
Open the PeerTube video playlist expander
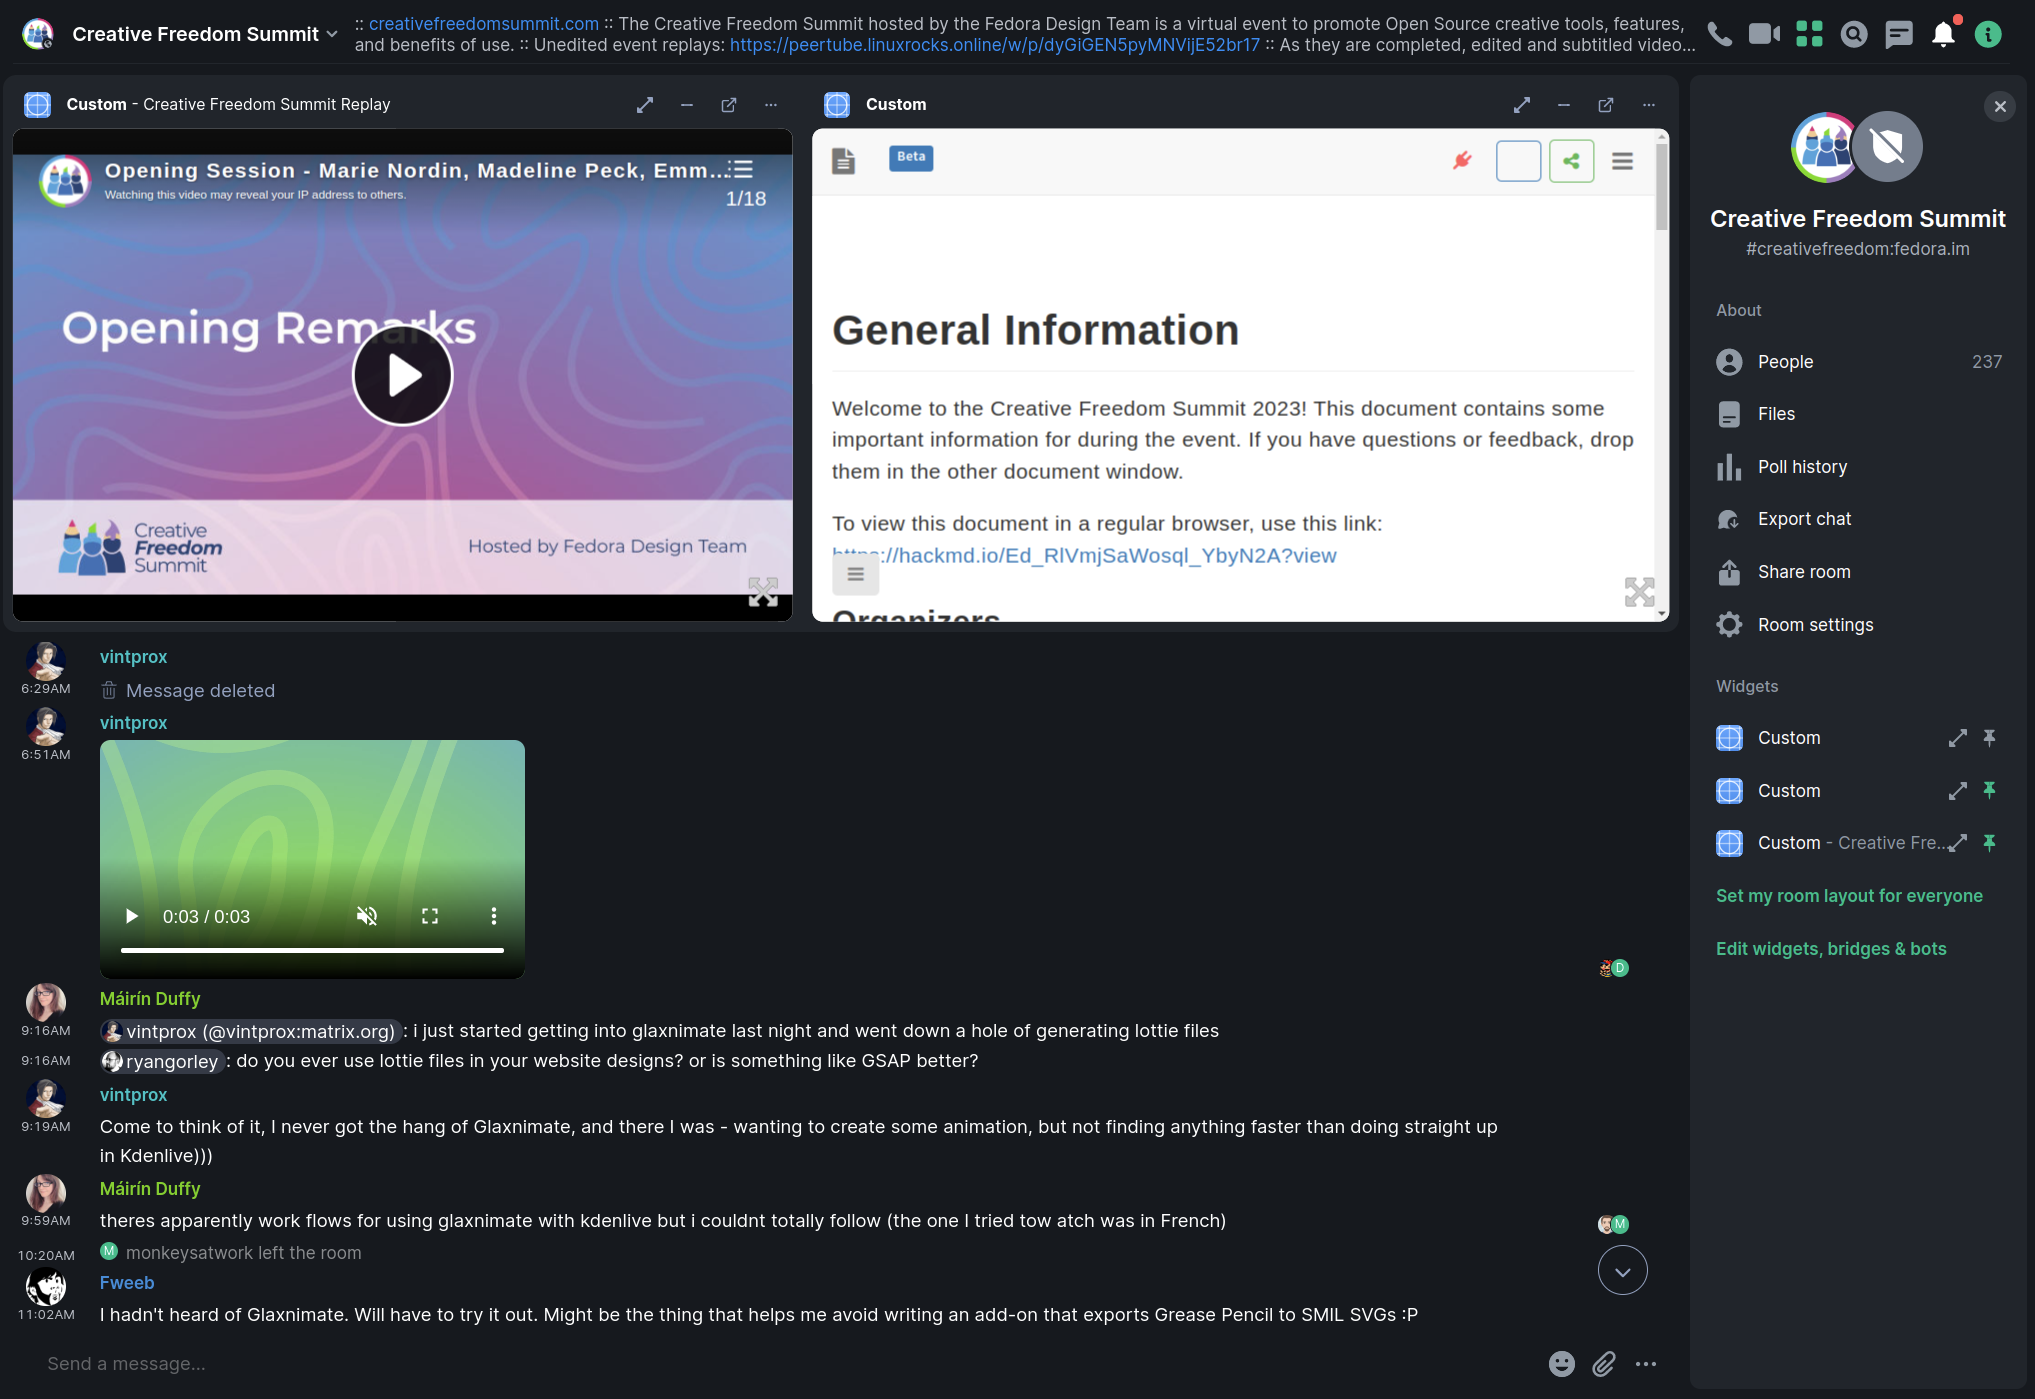[x=741, y=168]
